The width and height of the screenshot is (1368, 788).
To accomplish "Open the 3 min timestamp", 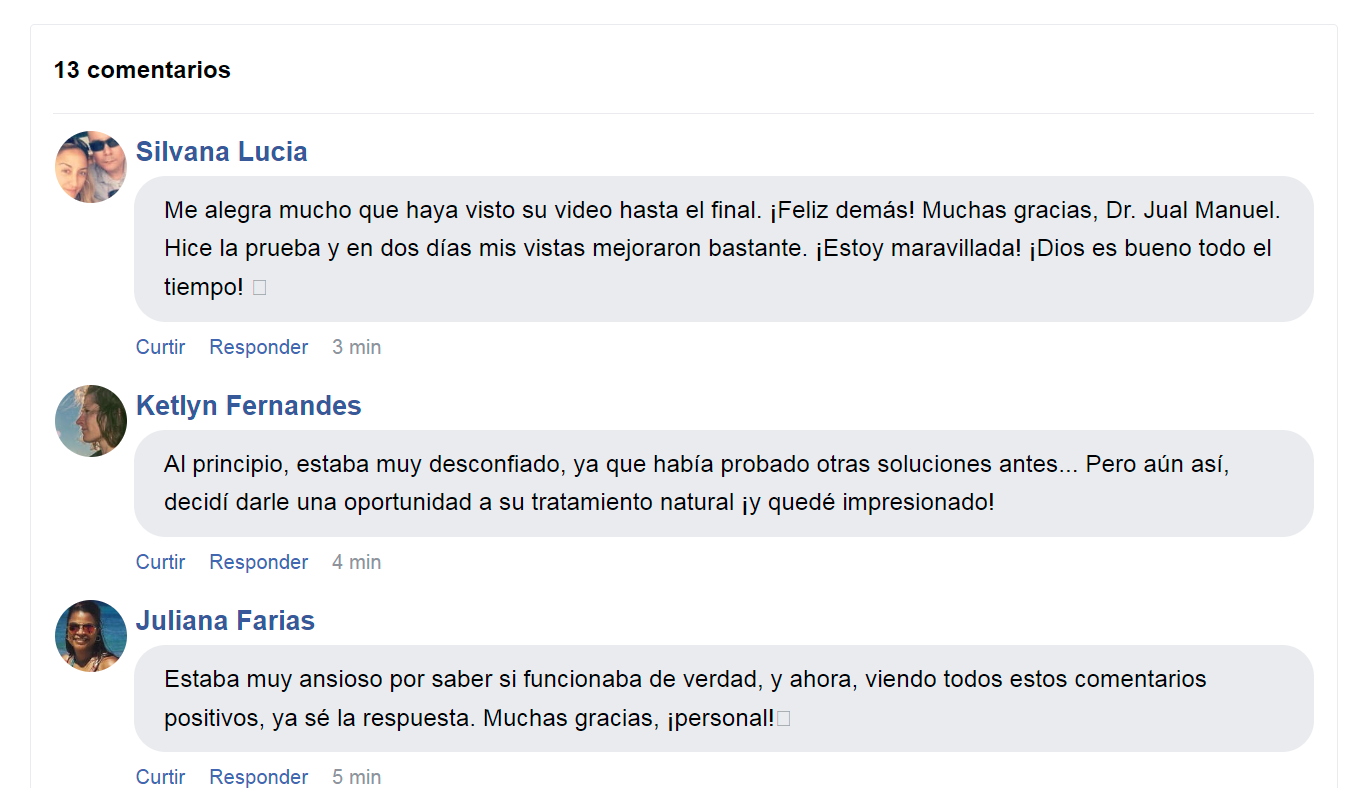I will point(356,347).
